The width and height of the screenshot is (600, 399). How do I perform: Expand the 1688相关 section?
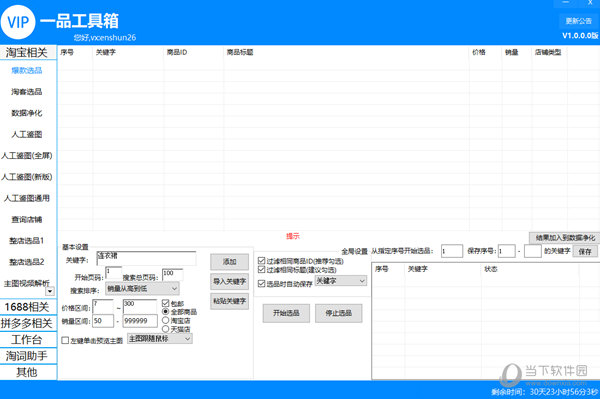point(26,307)
